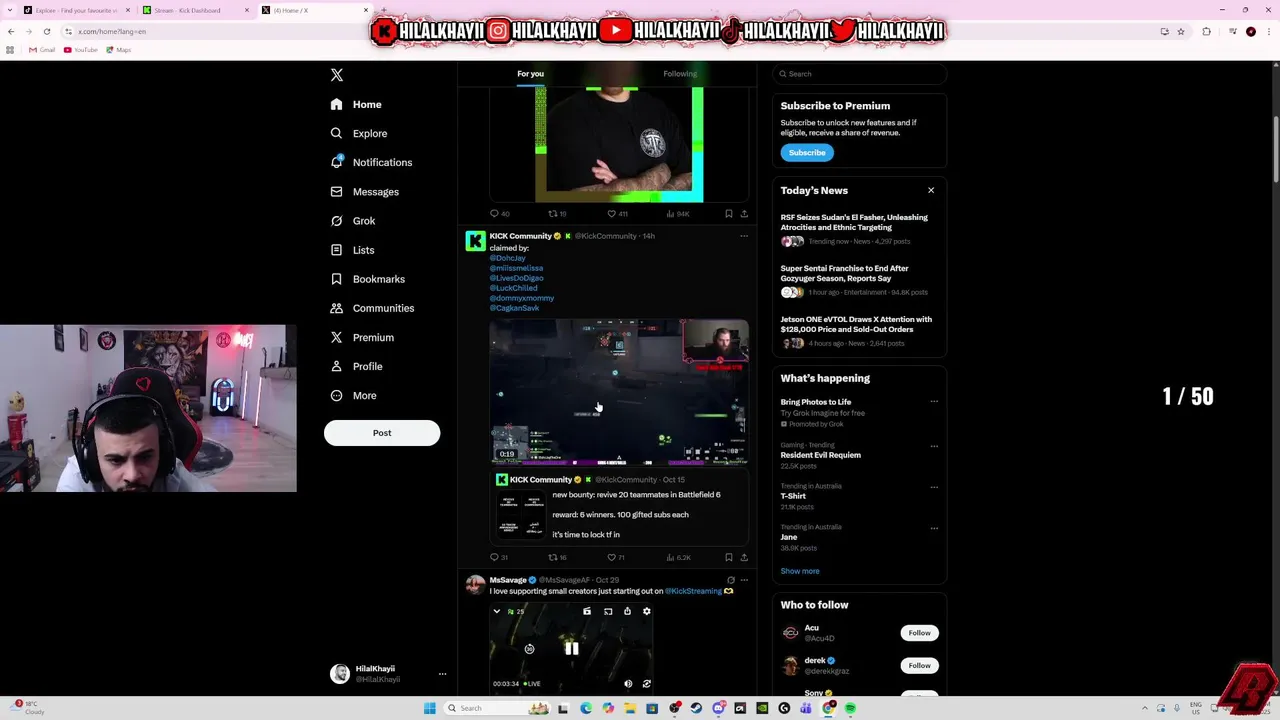This screenshot has height=720, width=1280.
Task: Pause the MsSavage live stream video
Action: (x=571, y=649)
